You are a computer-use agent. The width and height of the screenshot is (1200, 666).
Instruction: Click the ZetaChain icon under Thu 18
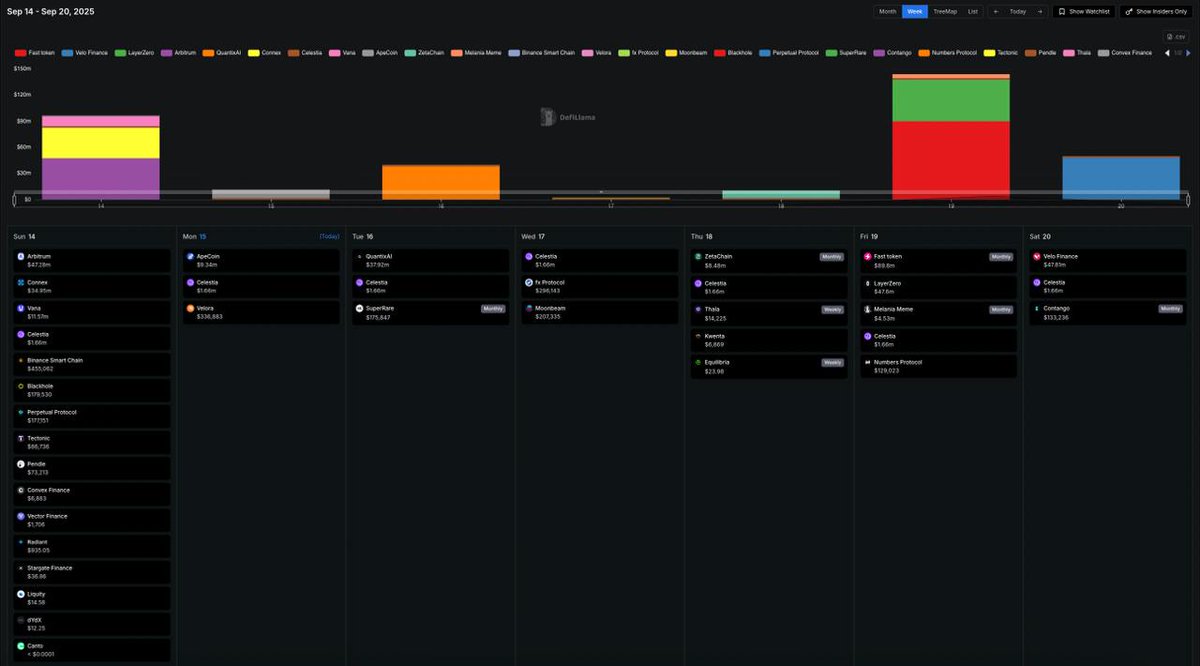pos(700,256)
